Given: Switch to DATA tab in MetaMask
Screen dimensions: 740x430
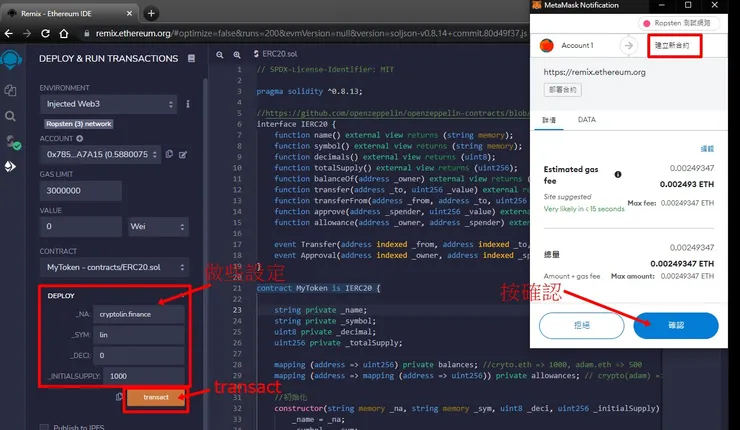Looking at the screenshot, I should pyautogui.click(x=587, y=120).
